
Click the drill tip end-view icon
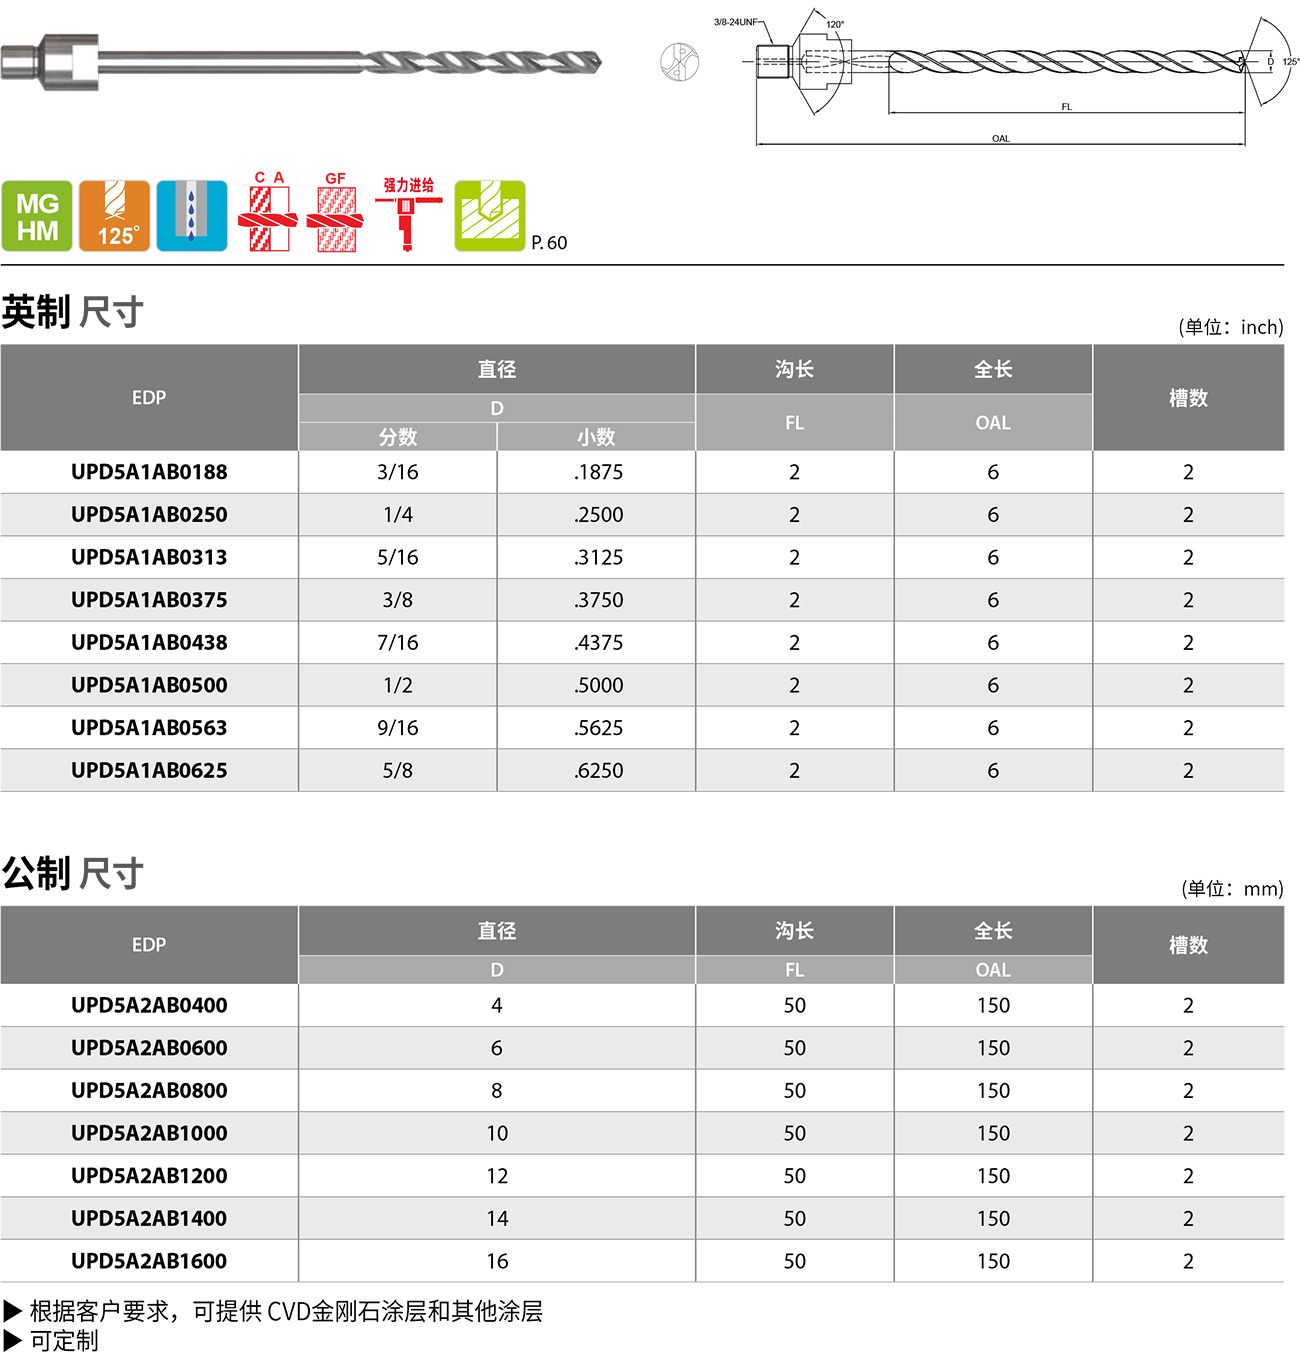point(679,62)
